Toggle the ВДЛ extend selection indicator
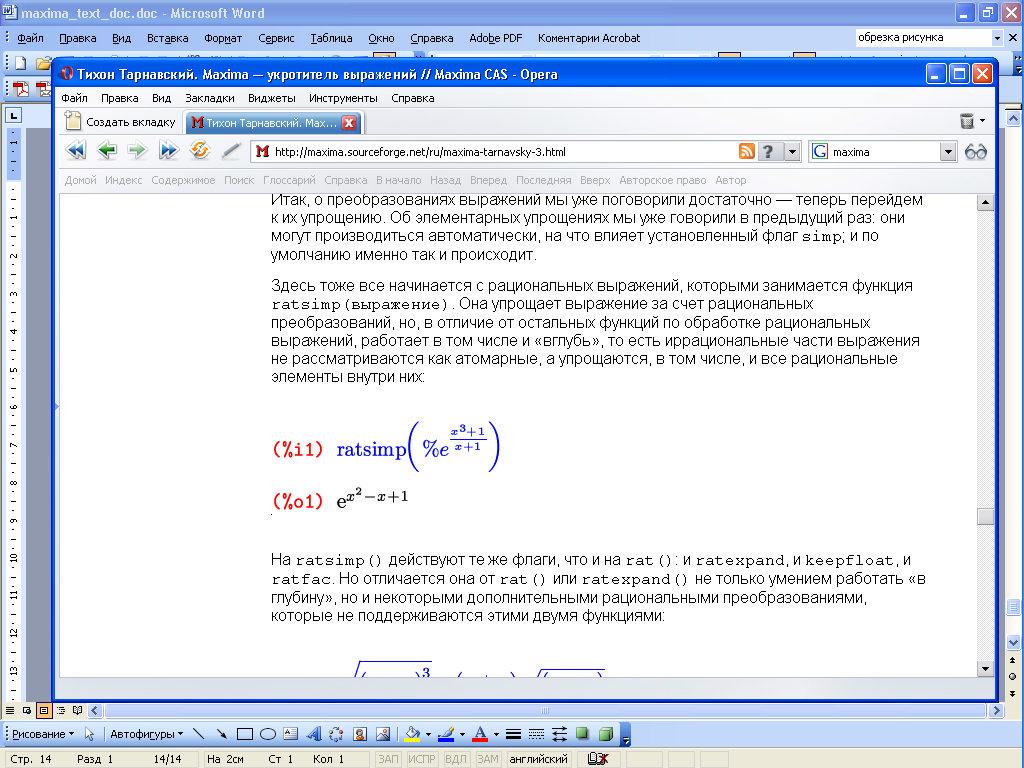Screen dimensions: 1024x768 (x=456, y=759)
